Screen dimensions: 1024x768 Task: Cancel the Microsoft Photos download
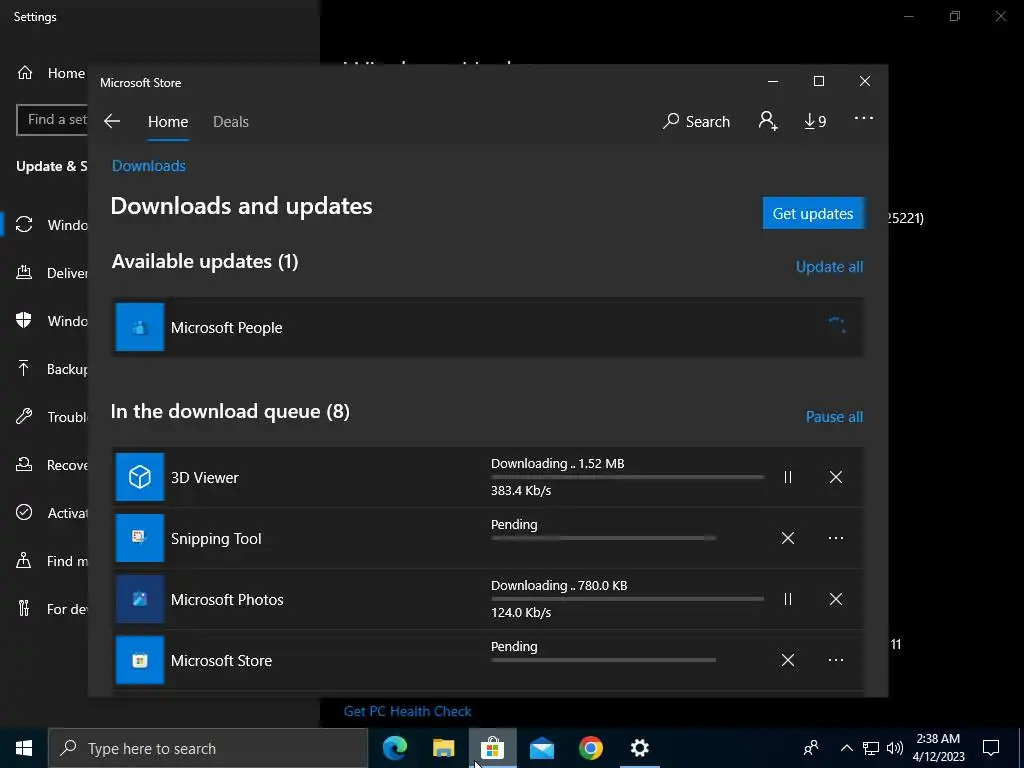[836, 600]
